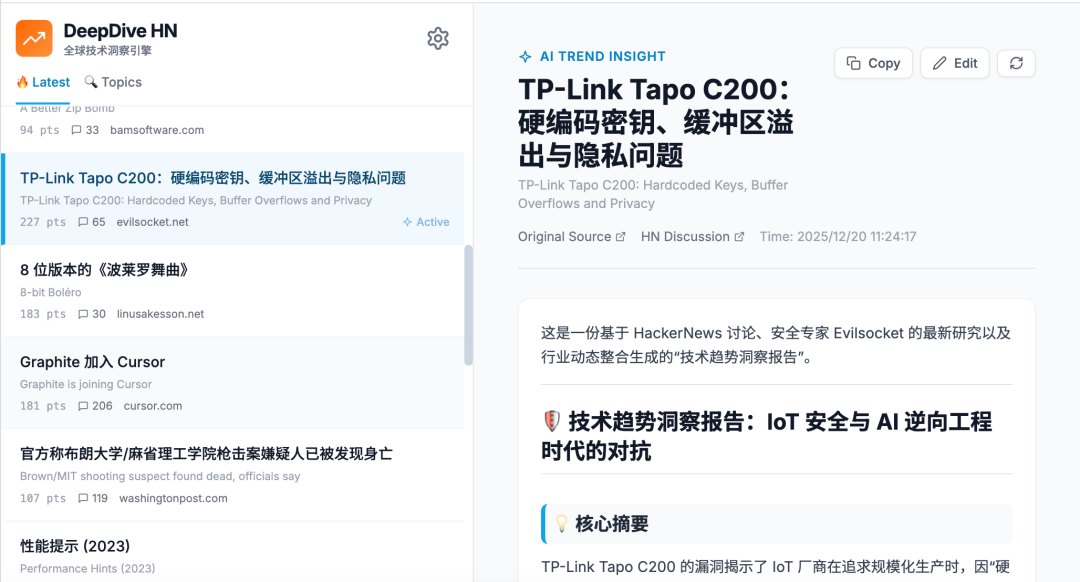The width and height of the screenshot is (1080, 582).
Task: Click the refresh icon button beside Edit
Action: pyautogui.click(x=1016, y=63)
